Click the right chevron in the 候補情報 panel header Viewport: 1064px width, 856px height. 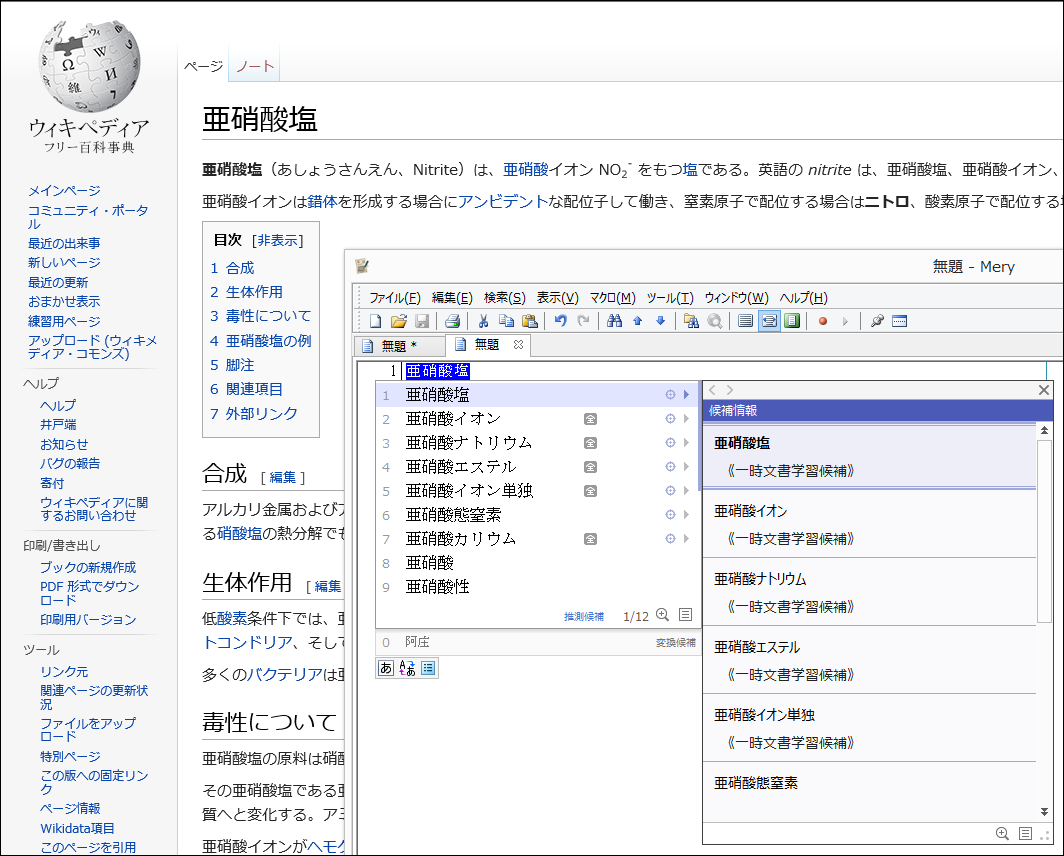click(727, 390)
